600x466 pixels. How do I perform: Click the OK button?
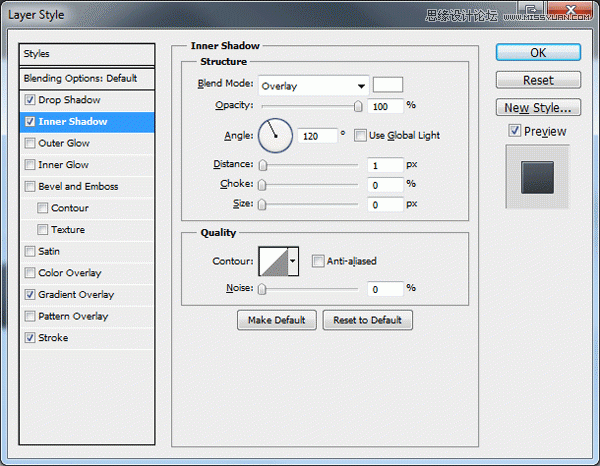pyautogui.click(x=538, y=52)
